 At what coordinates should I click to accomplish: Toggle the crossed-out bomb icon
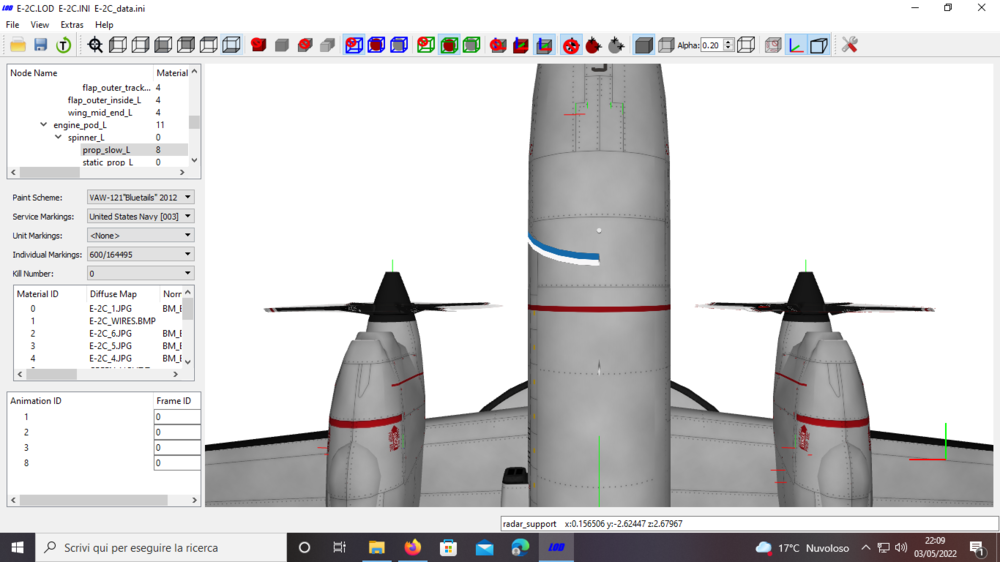pos(571,45)
